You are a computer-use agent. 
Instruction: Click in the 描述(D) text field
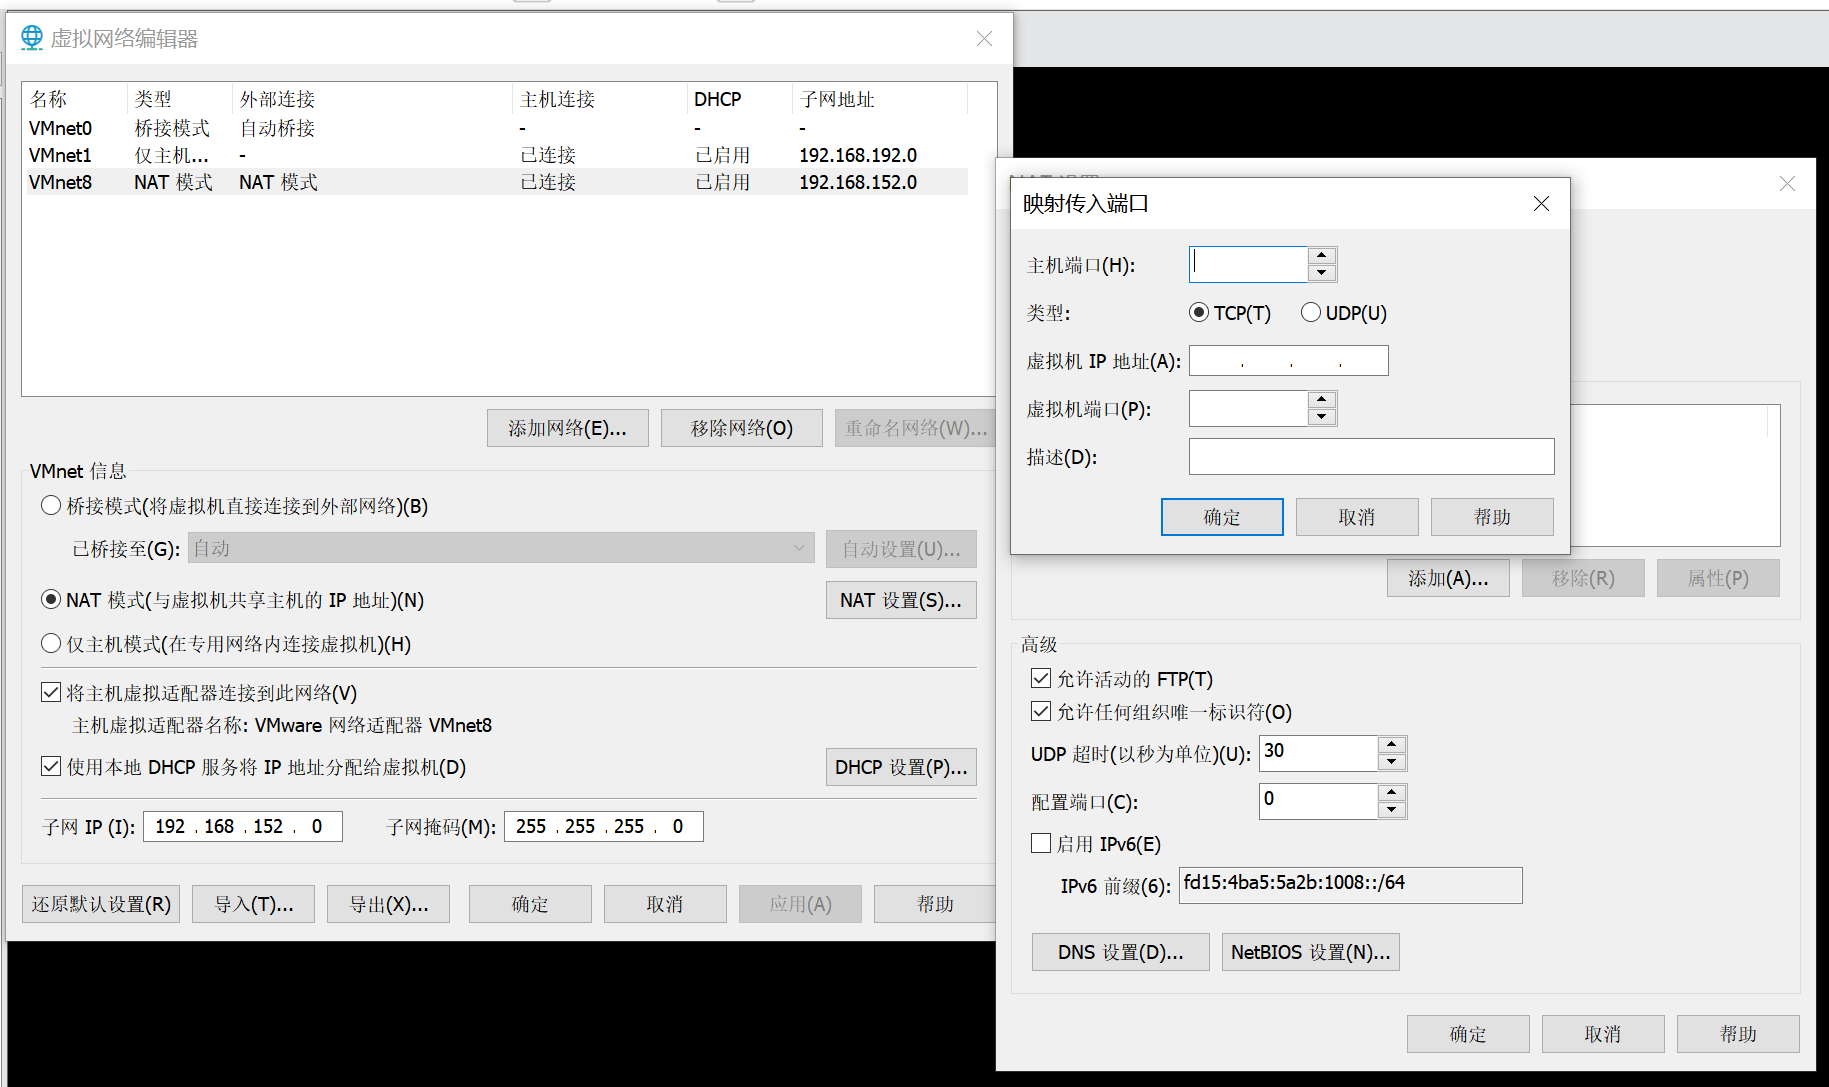point(1371,456)
